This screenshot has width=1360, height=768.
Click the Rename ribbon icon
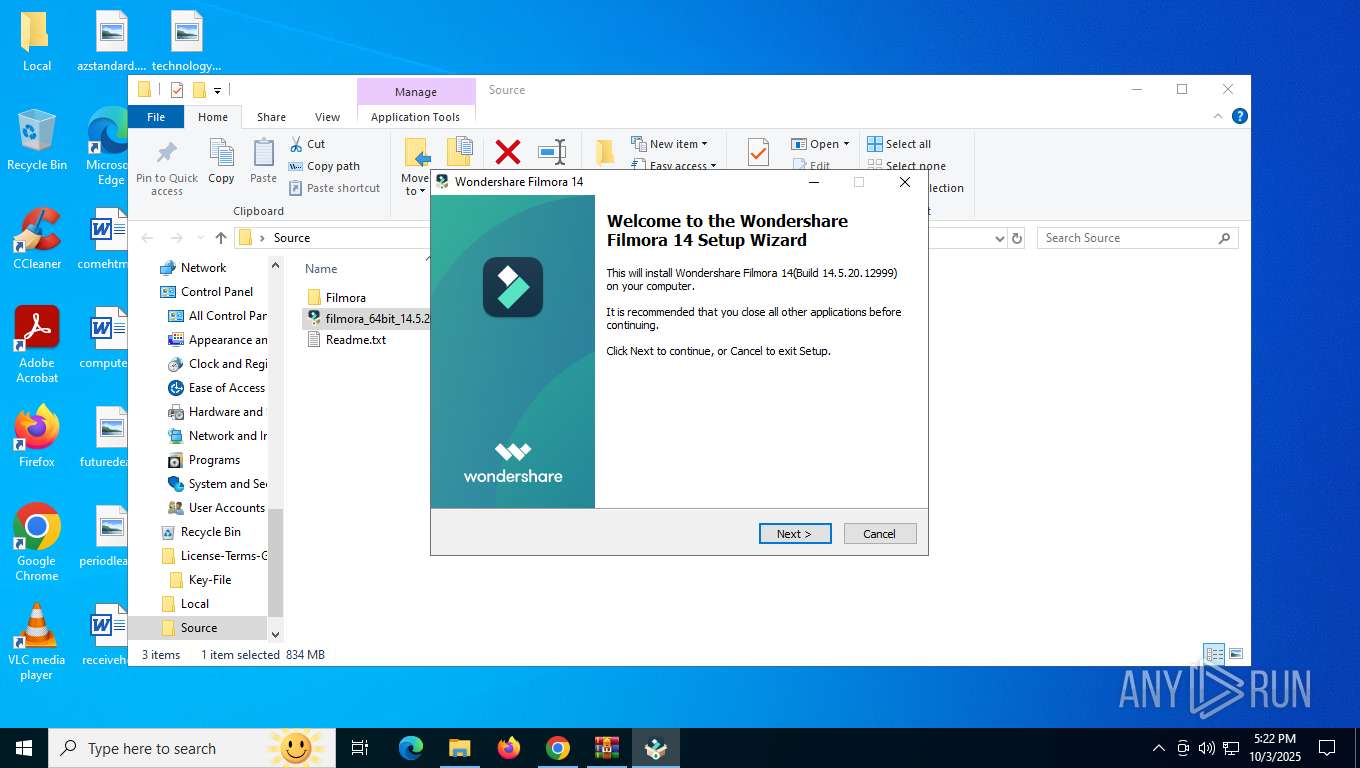point(552,152)
